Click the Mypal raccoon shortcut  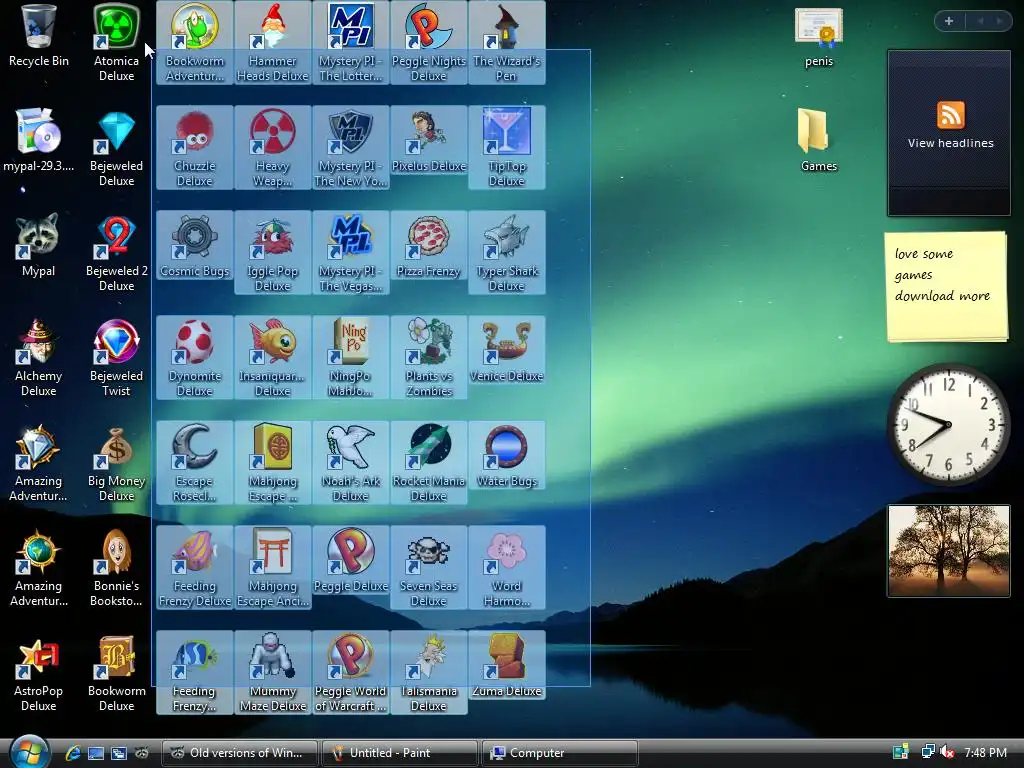point(38,245)
